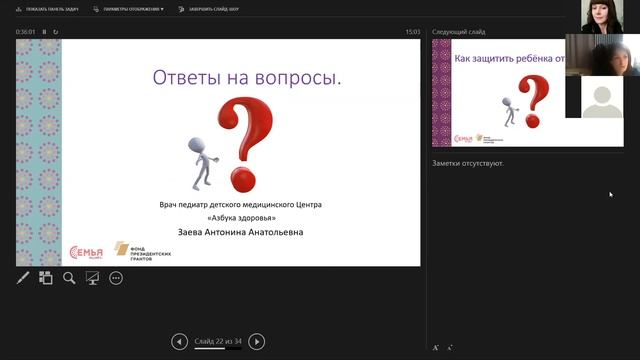Increase the notes text size
640x360 pixels.
(x=436, y=348)
